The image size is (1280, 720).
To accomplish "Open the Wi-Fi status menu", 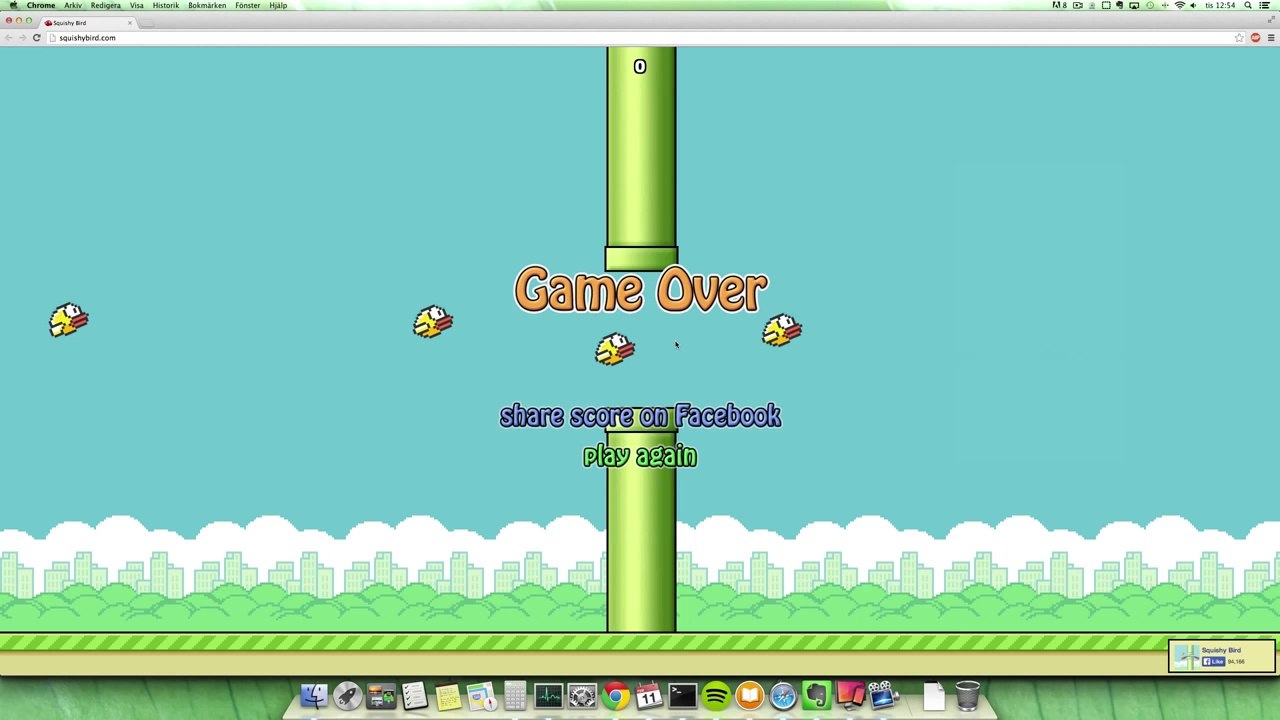I will coord(1180,5).
